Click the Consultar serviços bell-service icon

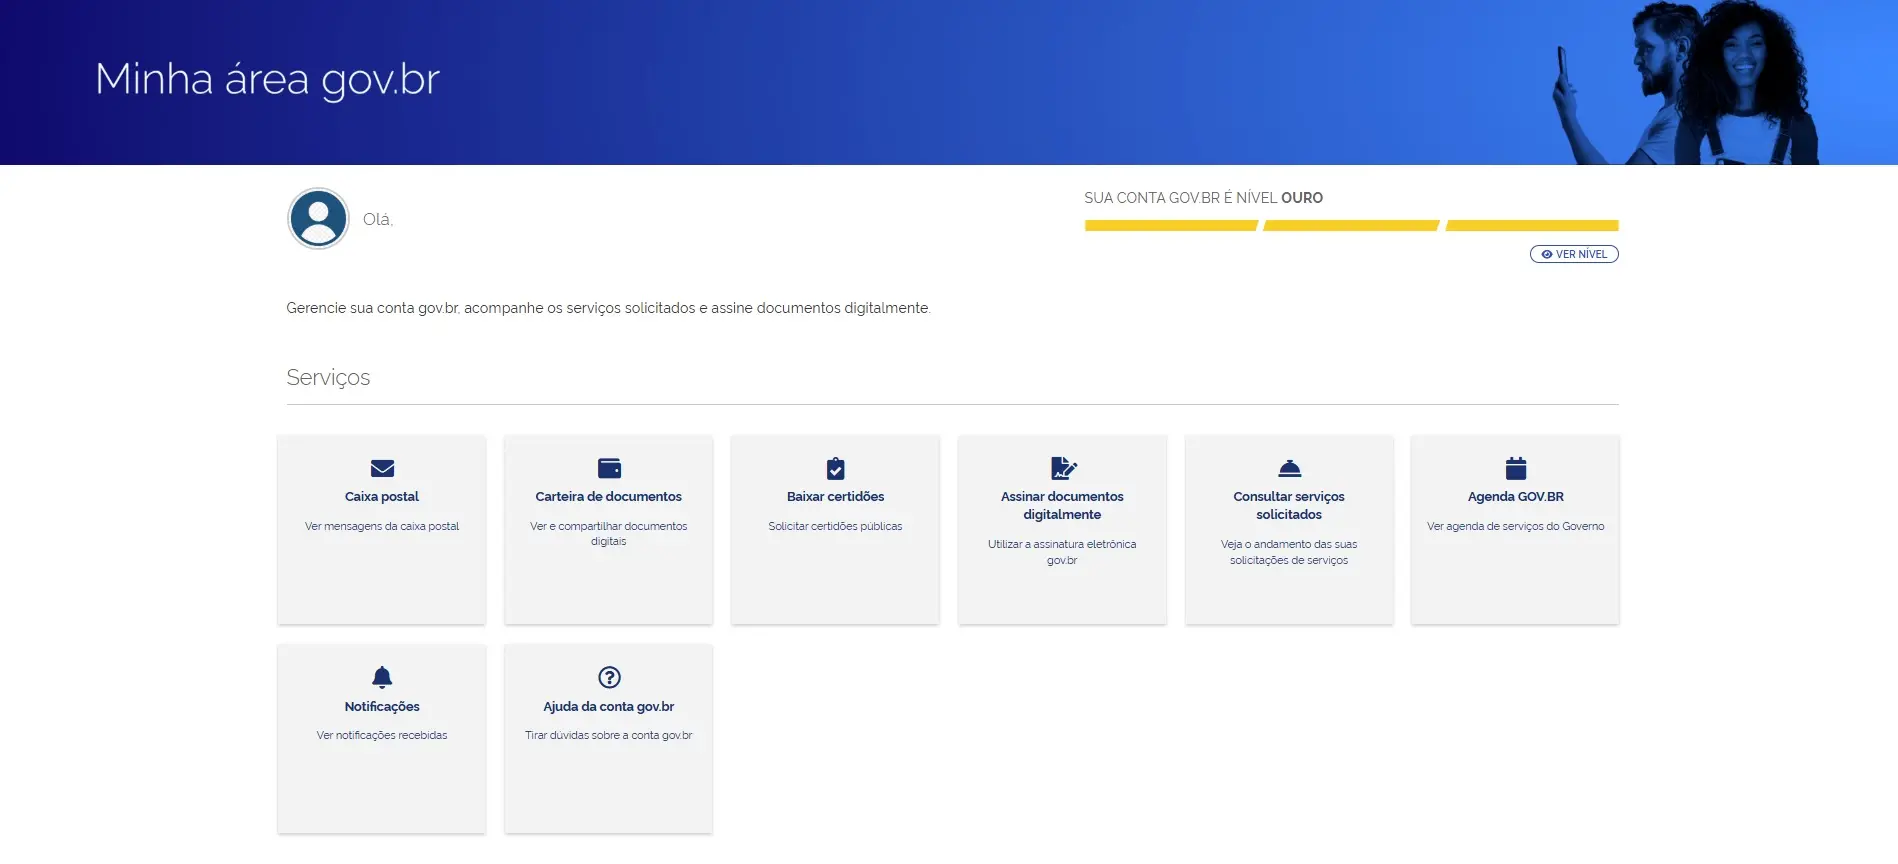(1289, 468)
